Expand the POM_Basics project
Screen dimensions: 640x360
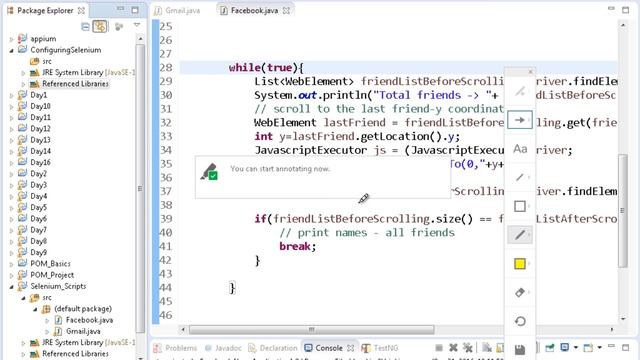(11, 264)
